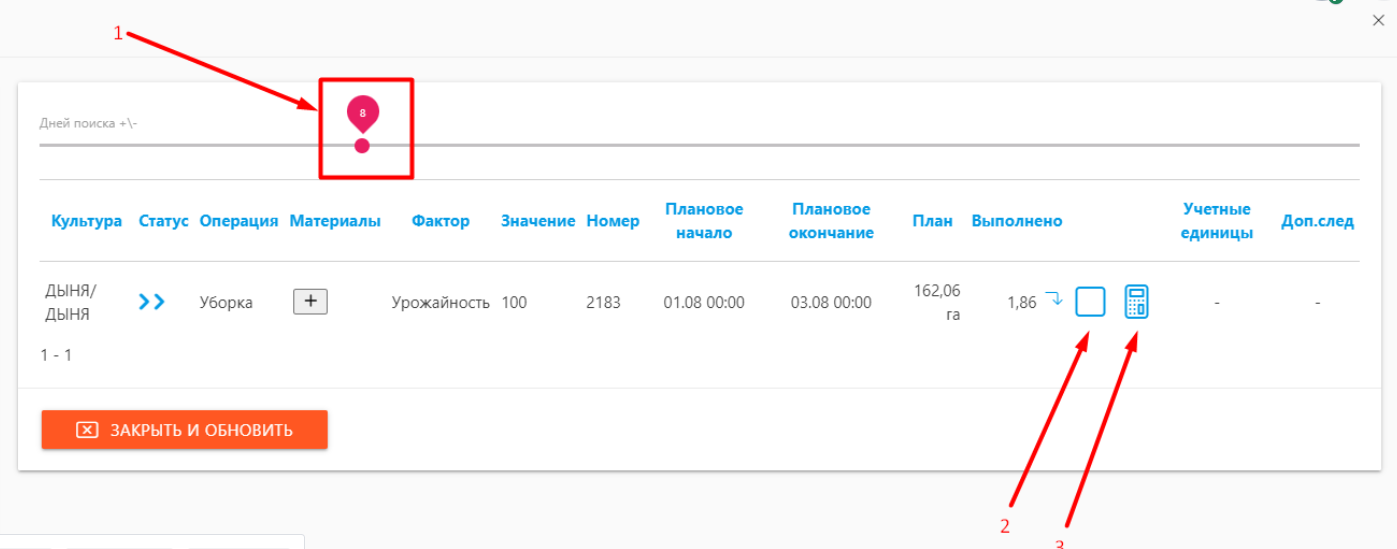The image size is (1397, 549).
Task: Click the 01.08 00:00 start date
Action: pos(704,302)
